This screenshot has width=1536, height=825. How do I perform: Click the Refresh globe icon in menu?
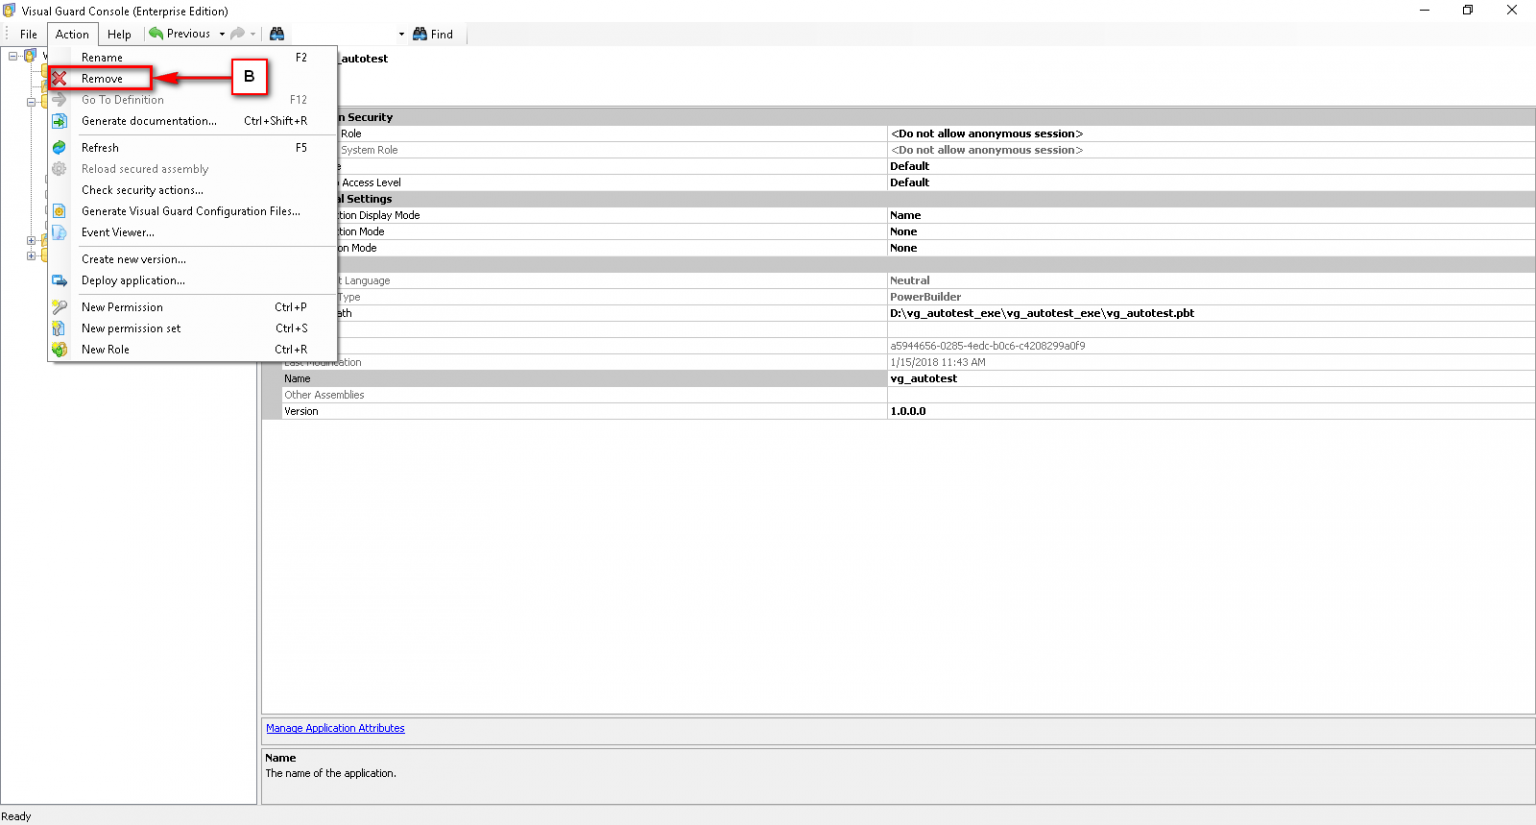click(x=59, y=148)
